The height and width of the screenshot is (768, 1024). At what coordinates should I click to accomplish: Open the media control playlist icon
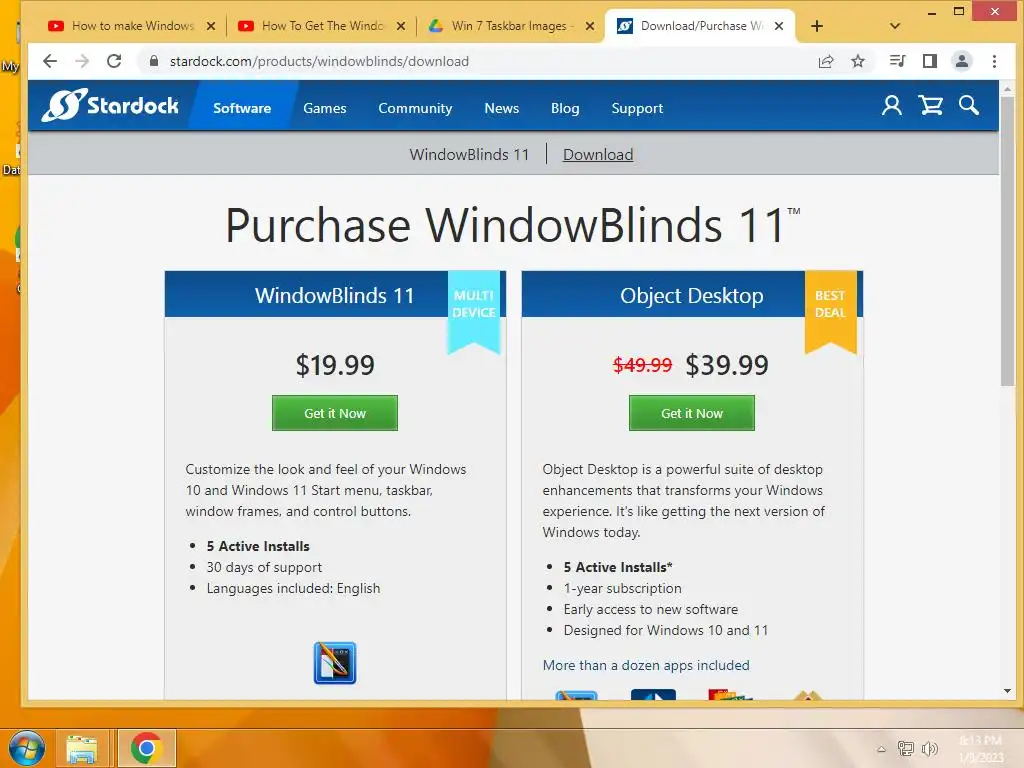click(x=897, y=61)
